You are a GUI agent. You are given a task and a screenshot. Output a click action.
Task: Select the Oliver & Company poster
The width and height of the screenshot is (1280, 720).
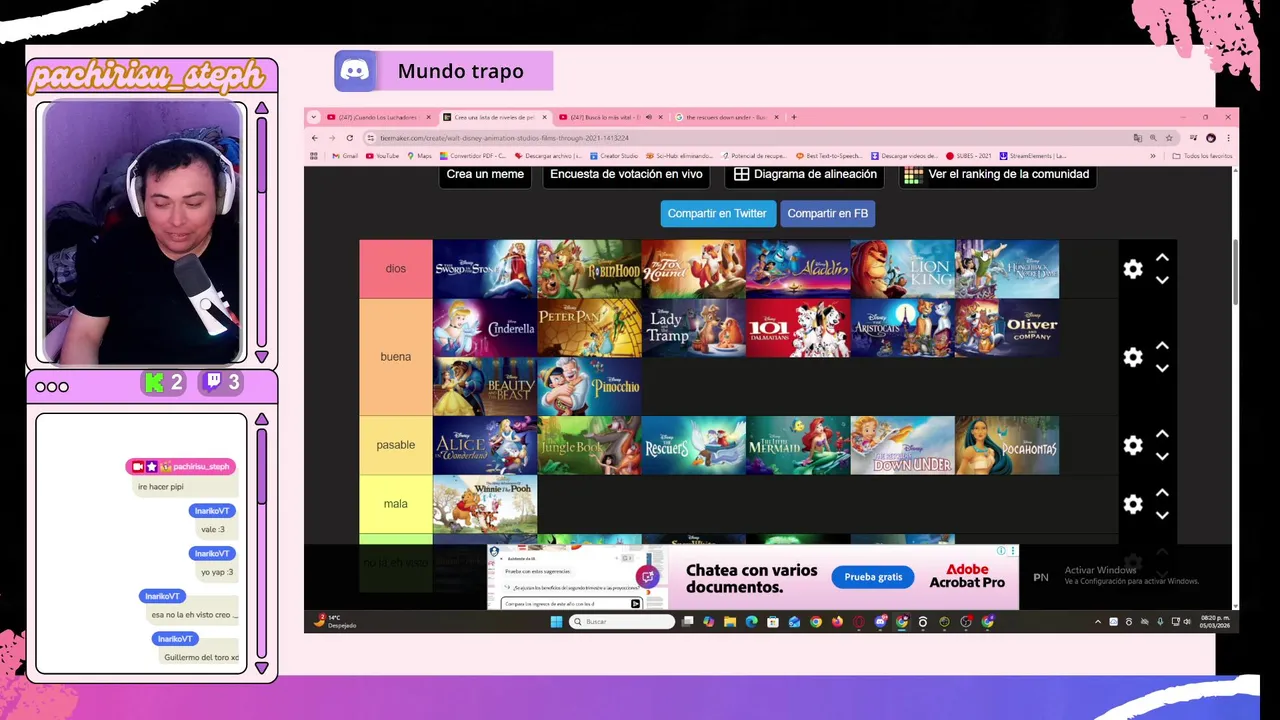click(1007, 328)
